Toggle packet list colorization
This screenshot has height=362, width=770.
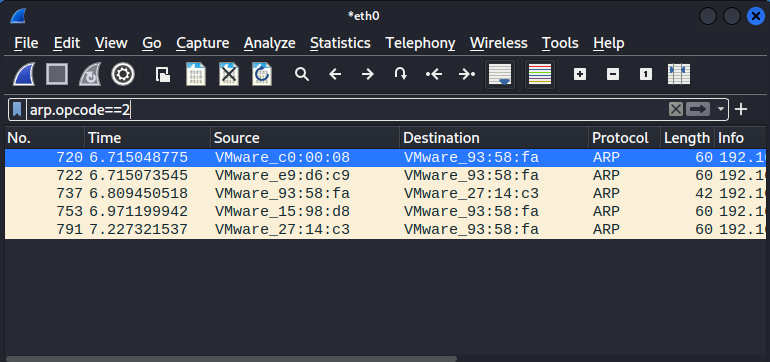(x=540, y=75)
